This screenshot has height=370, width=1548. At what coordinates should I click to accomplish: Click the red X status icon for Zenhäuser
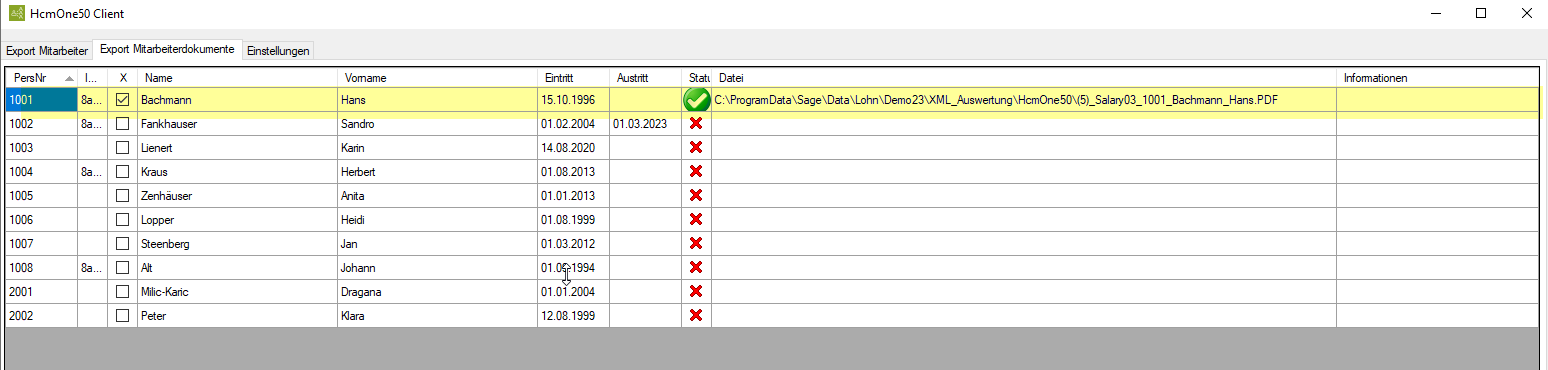696,195
